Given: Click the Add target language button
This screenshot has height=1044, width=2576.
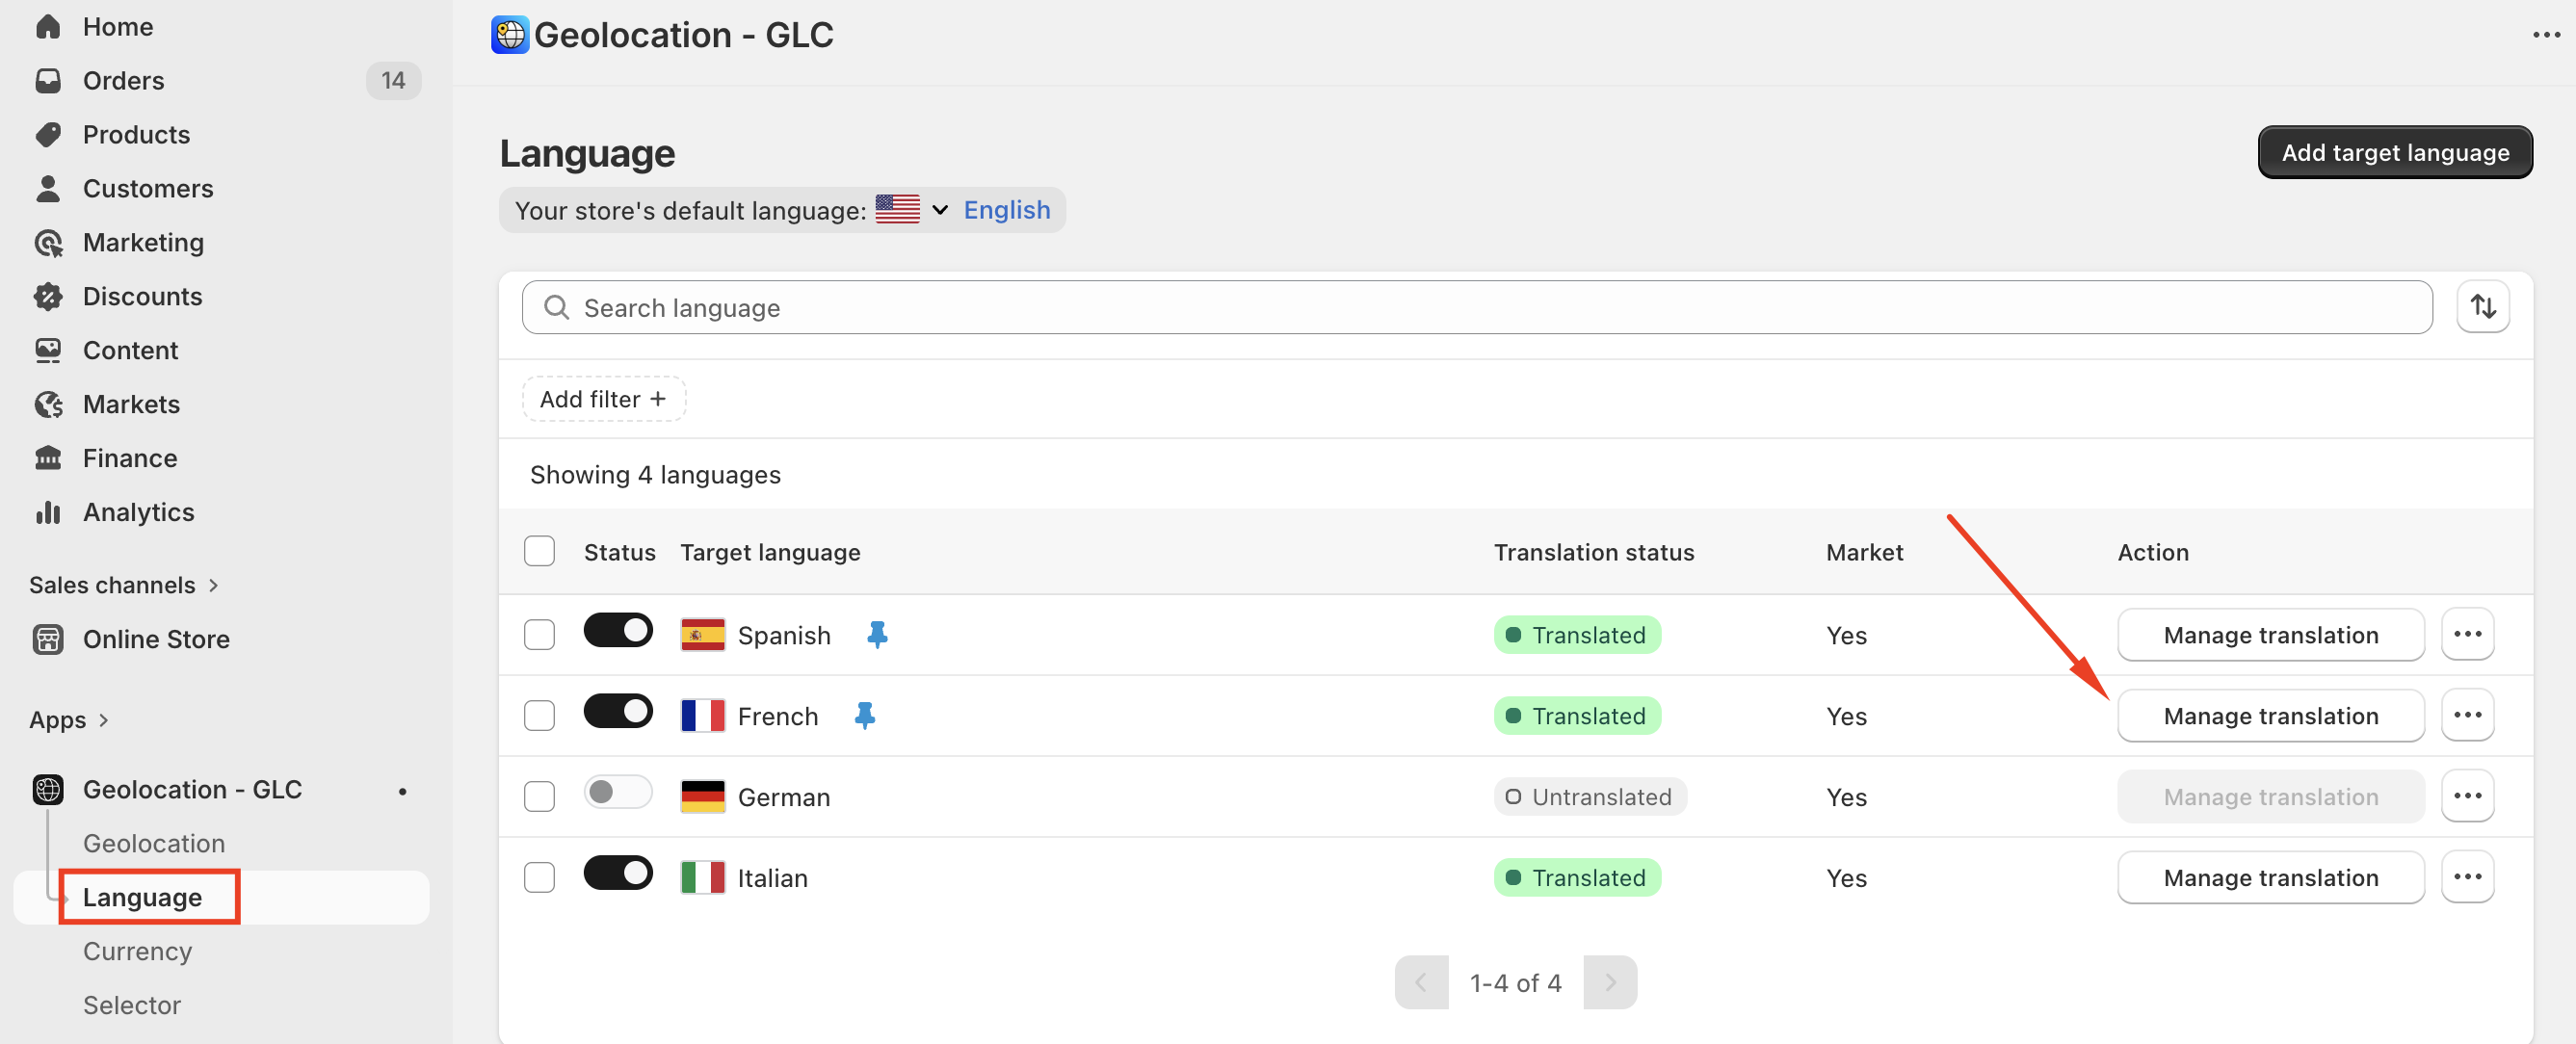Looking at the screenshot, I should click(2394, 152).
